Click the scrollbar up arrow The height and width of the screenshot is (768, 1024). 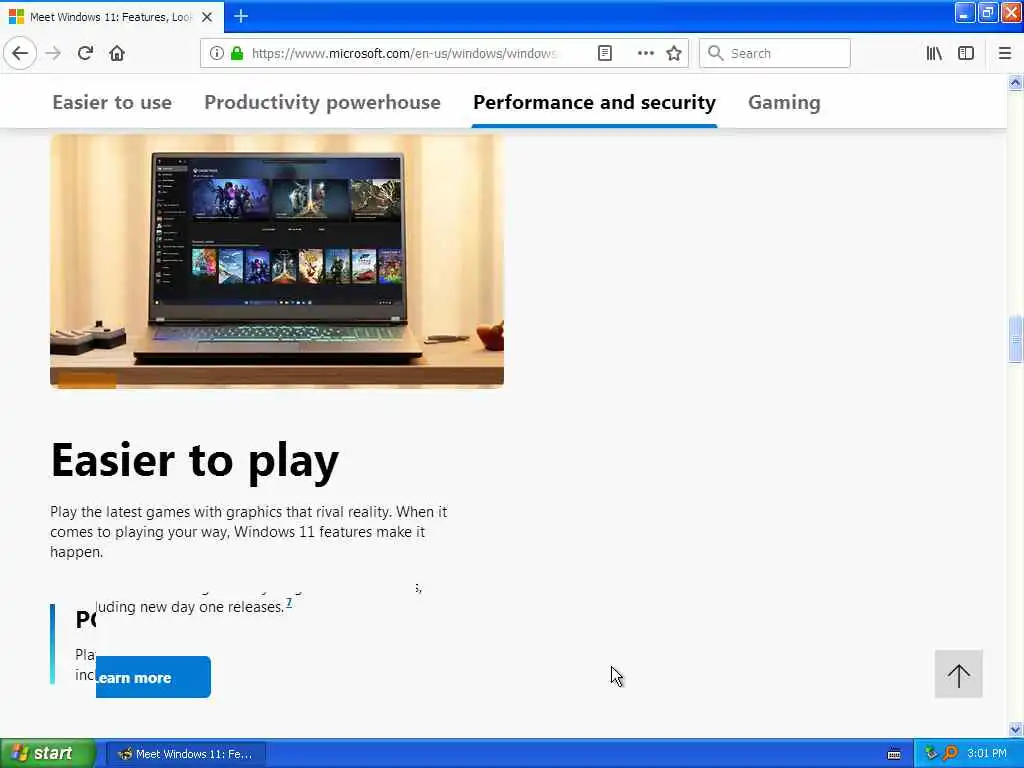coord(1015,82)
